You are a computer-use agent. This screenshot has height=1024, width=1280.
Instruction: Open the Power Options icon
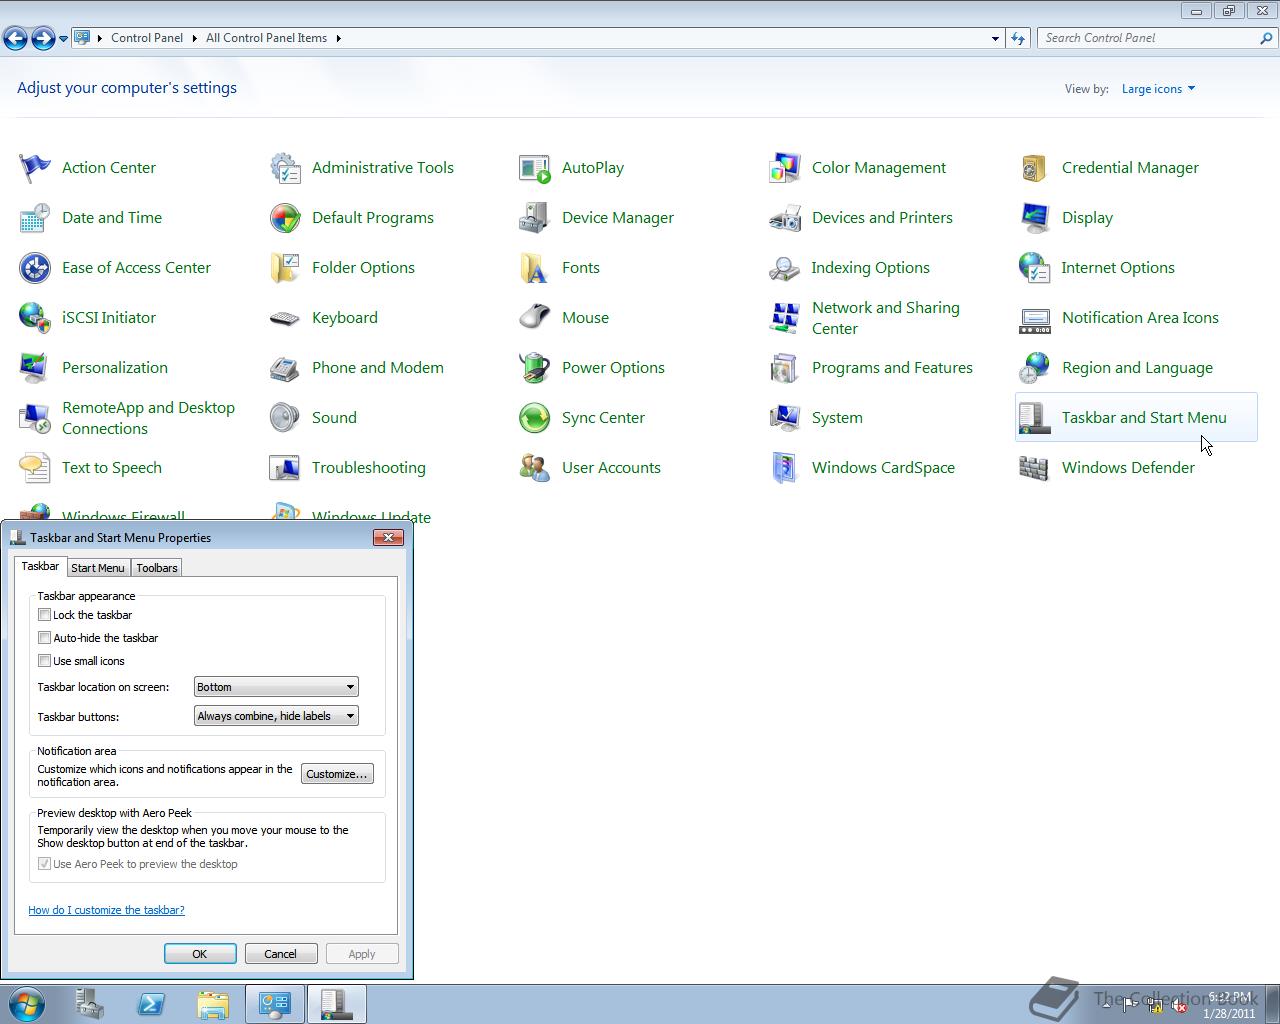(535, 368)
